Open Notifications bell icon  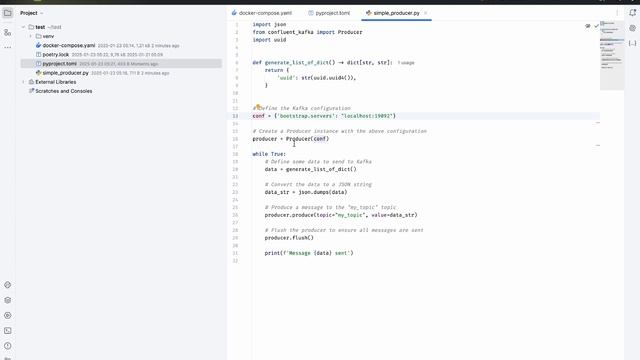(632, 13)
